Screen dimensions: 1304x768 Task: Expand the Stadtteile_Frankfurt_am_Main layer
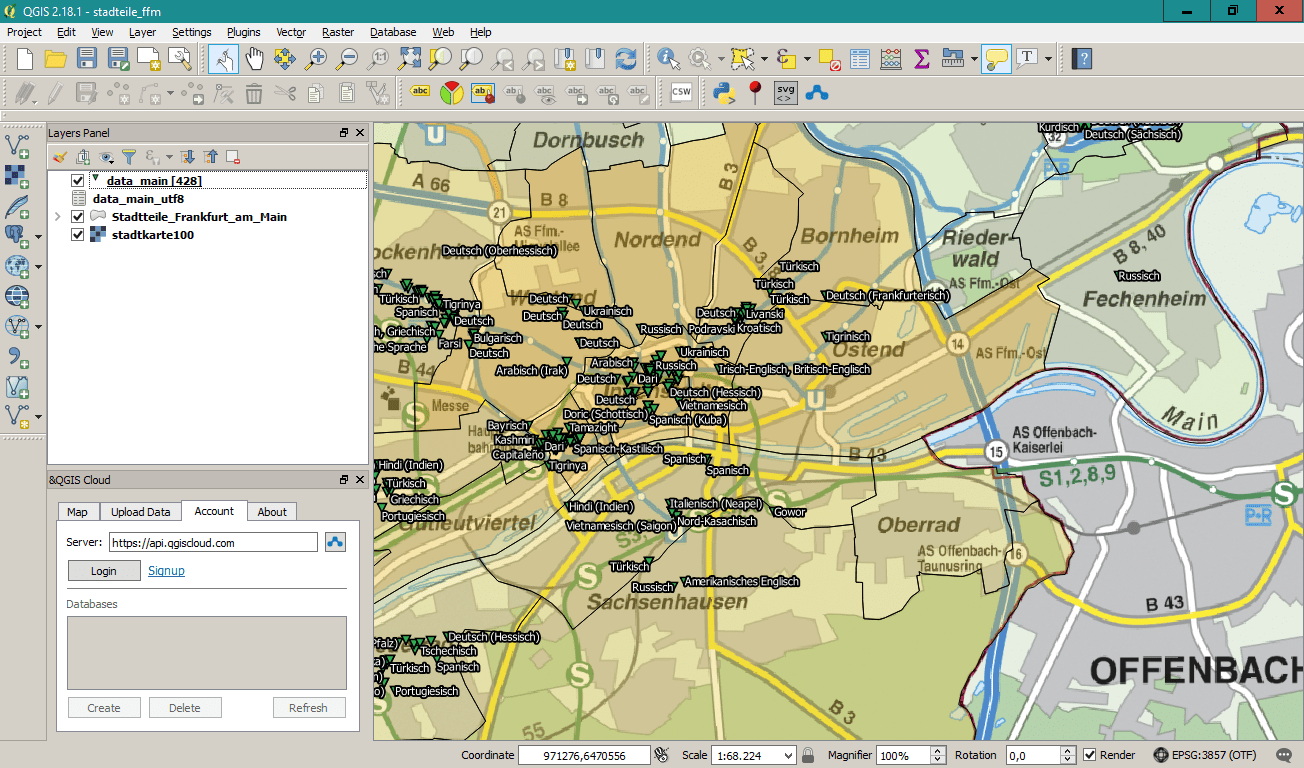click(x=58, y=216)
